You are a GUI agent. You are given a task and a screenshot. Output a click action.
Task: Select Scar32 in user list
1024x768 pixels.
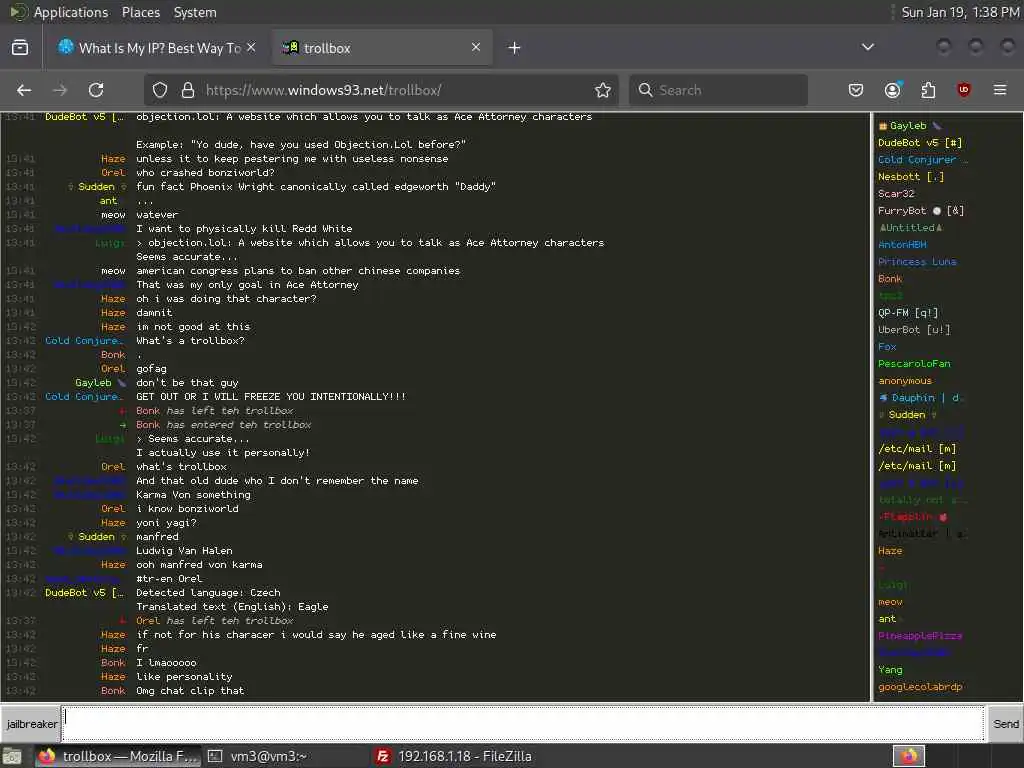pyautogui.click(x=896, y=193)
